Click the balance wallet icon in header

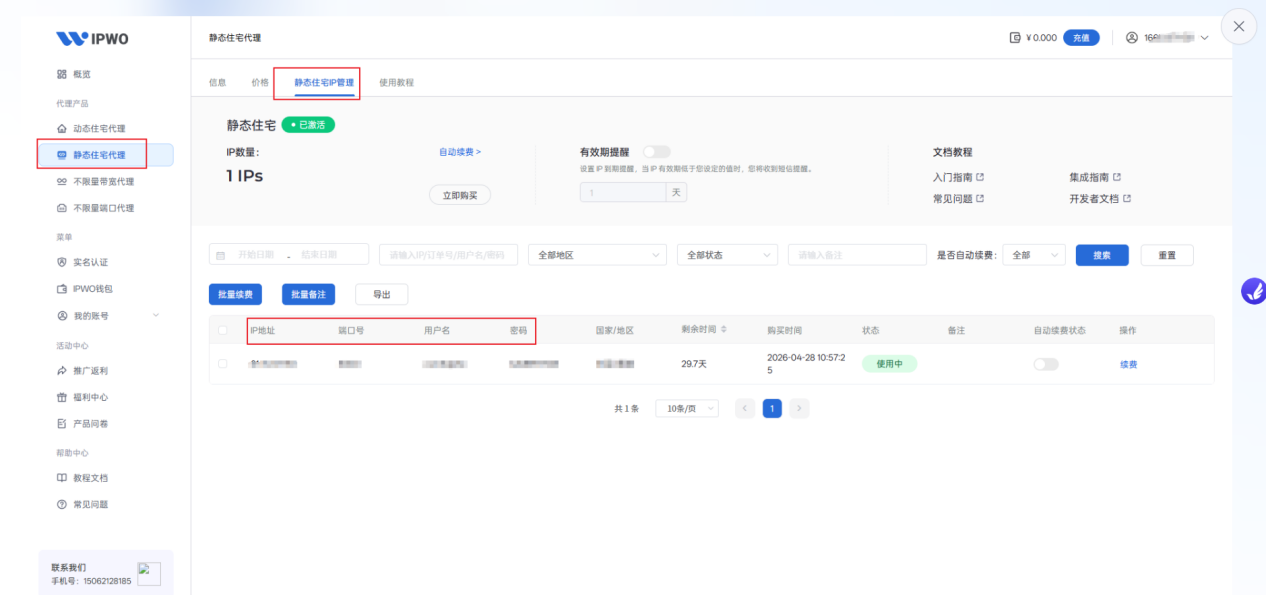pyautogui.click(x=1015, y=38)
